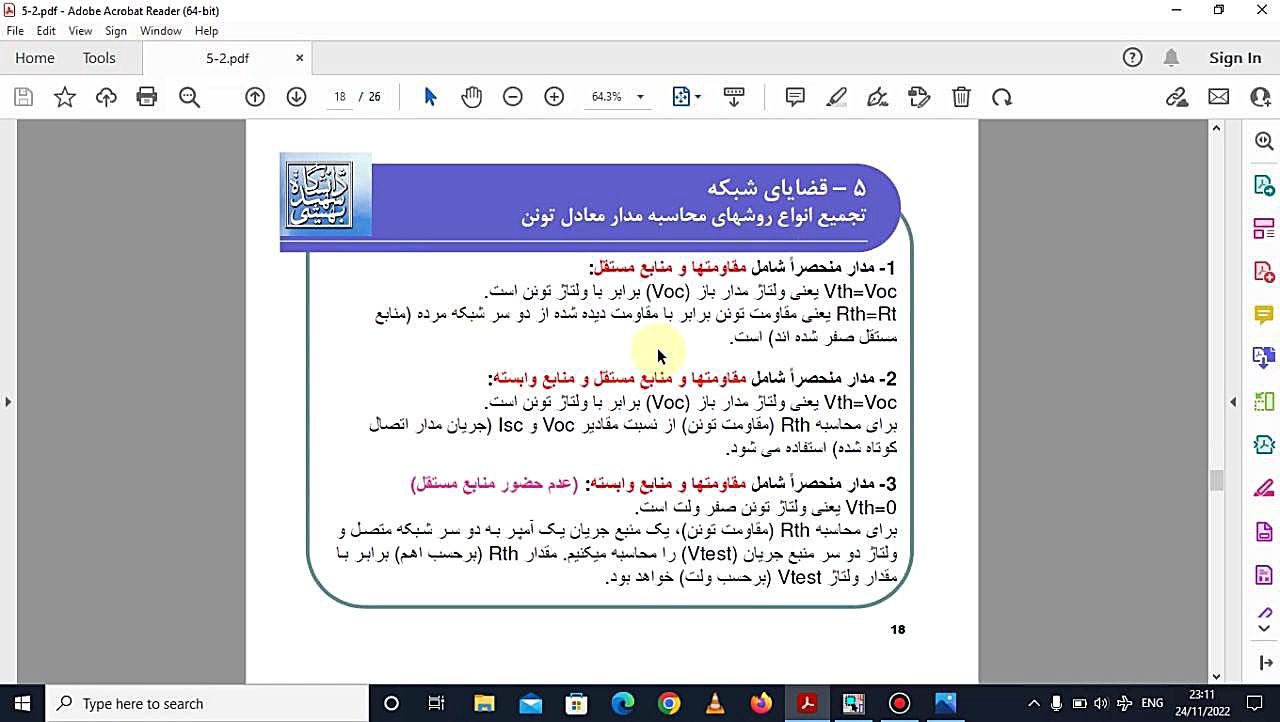
Task: Open the Windows notification center
Action: pos(1255,703)
